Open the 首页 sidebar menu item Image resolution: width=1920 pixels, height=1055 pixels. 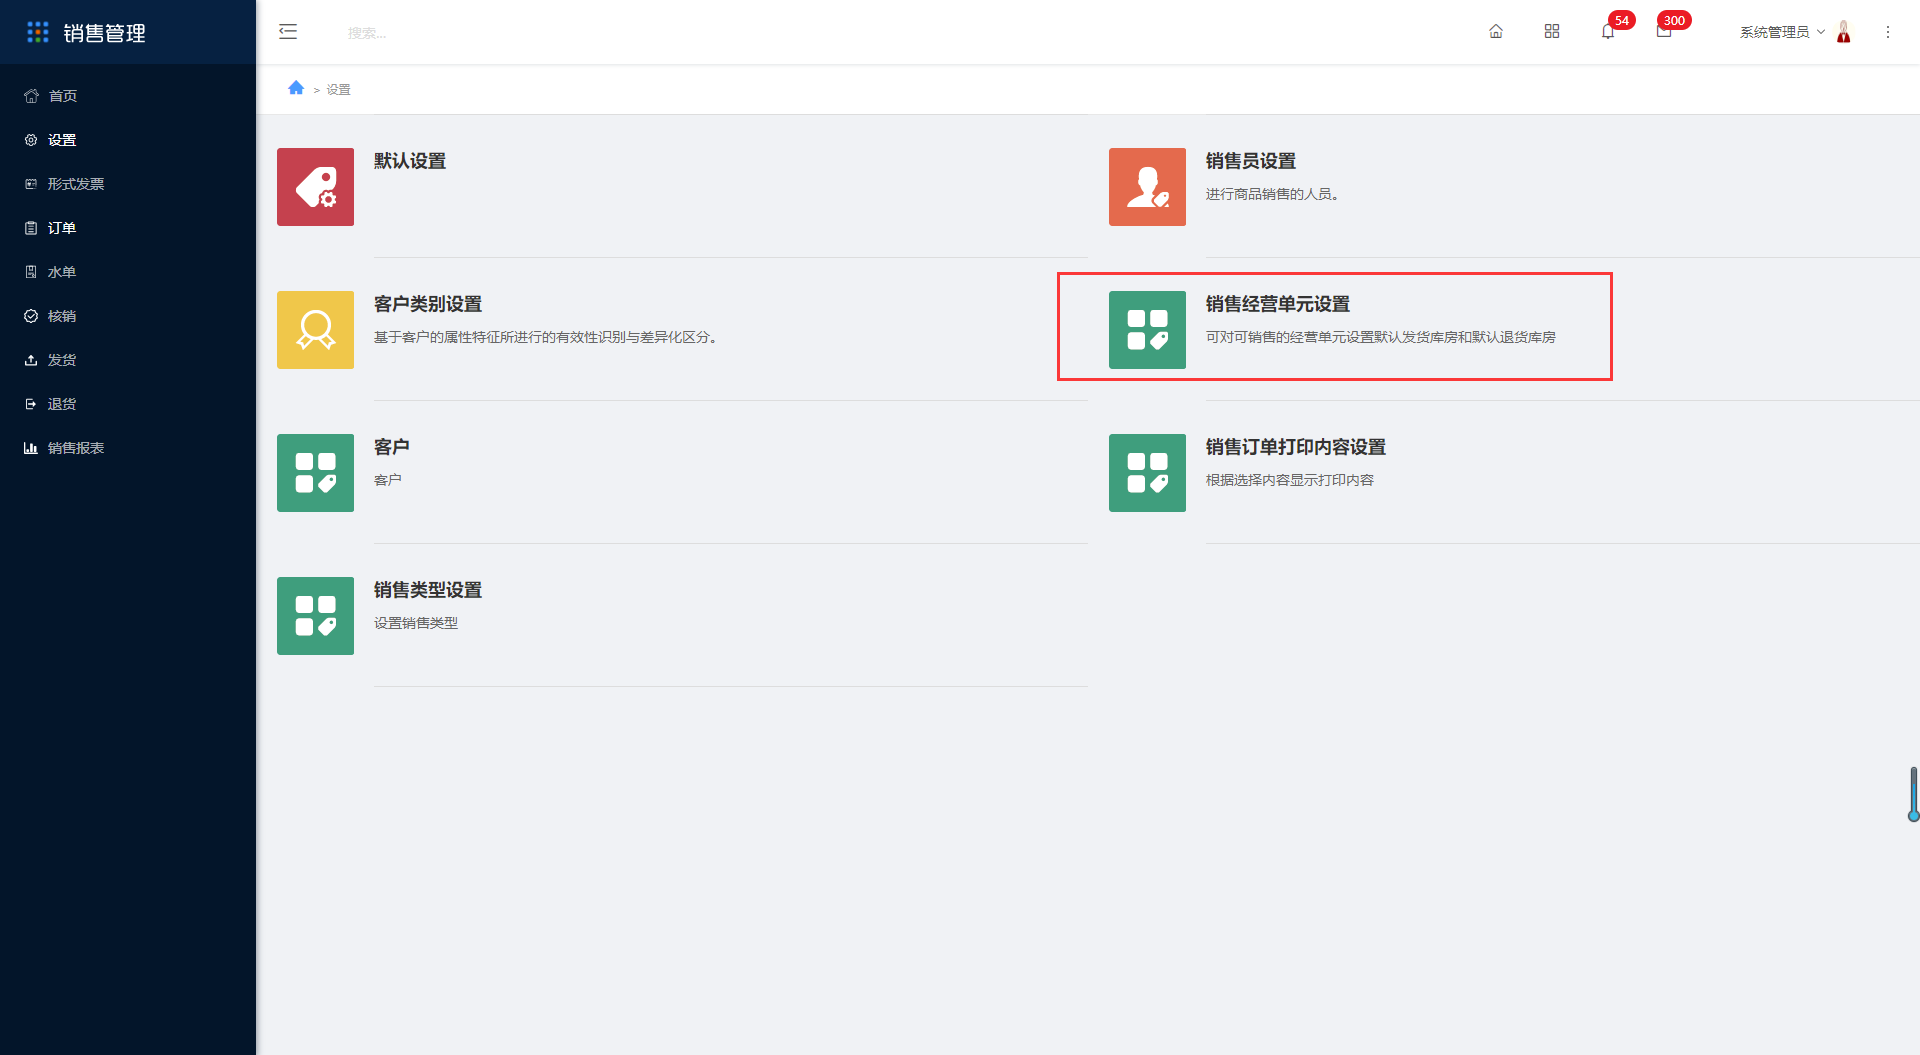point(128,96)
